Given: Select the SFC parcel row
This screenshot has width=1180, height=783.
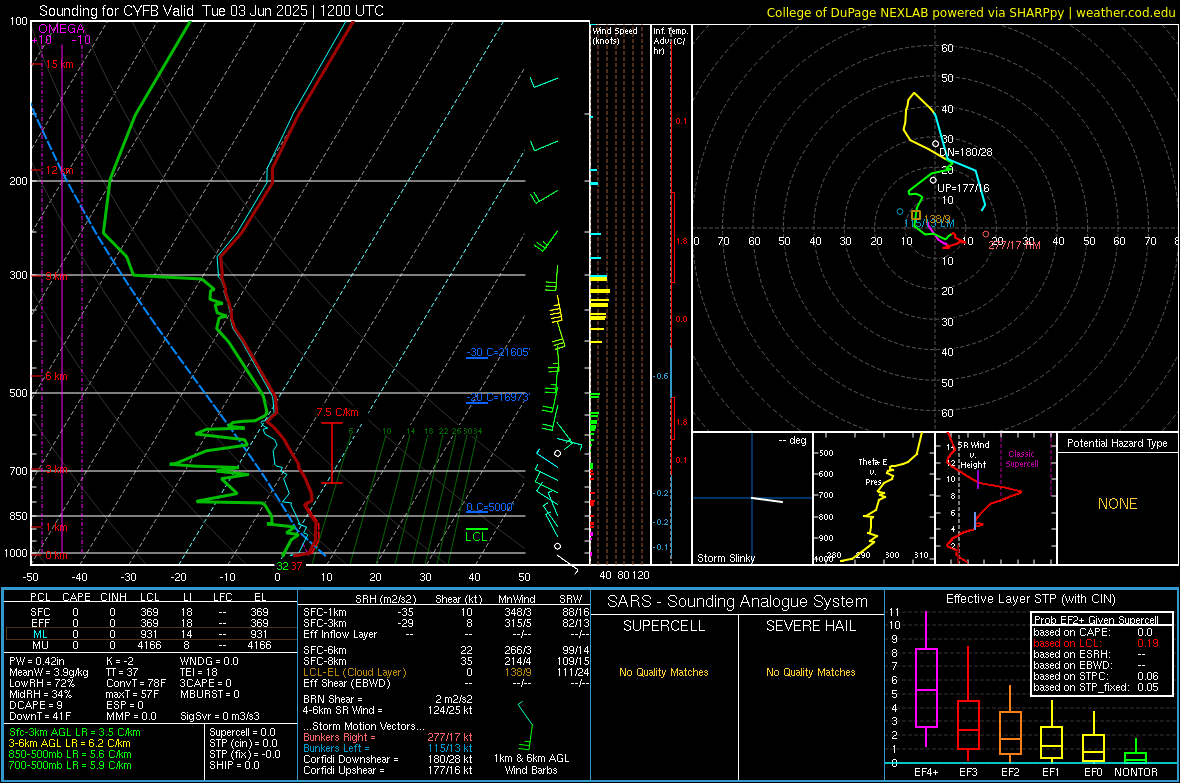Looking at the screenshot, I should [149, 612].
